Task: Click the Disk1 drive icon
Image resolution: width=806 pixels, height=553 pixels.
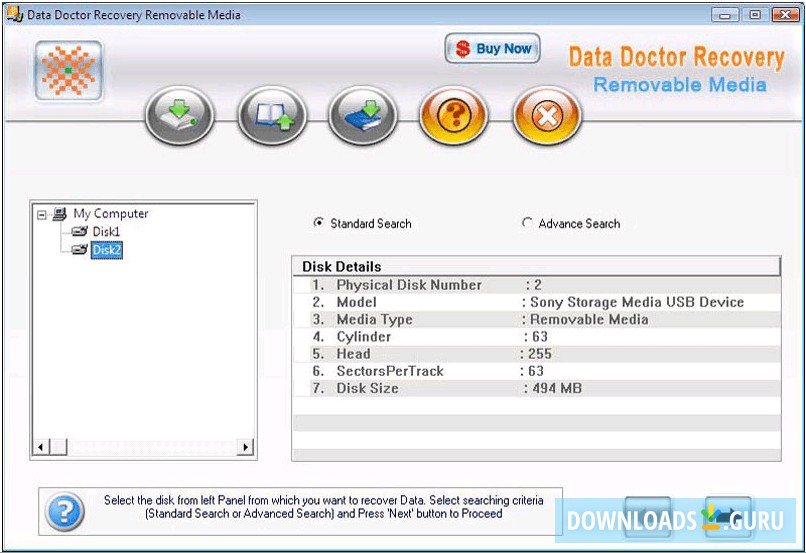Action: pos(79,231)
